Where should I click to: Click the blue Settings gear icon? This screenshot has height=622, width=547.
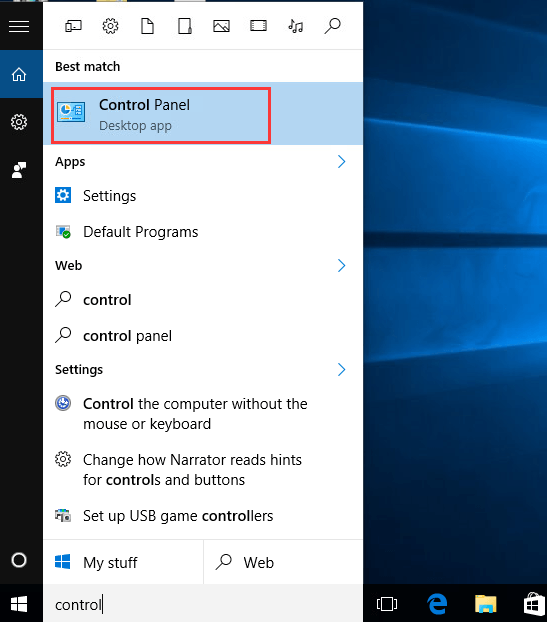[x=63, y=195]
